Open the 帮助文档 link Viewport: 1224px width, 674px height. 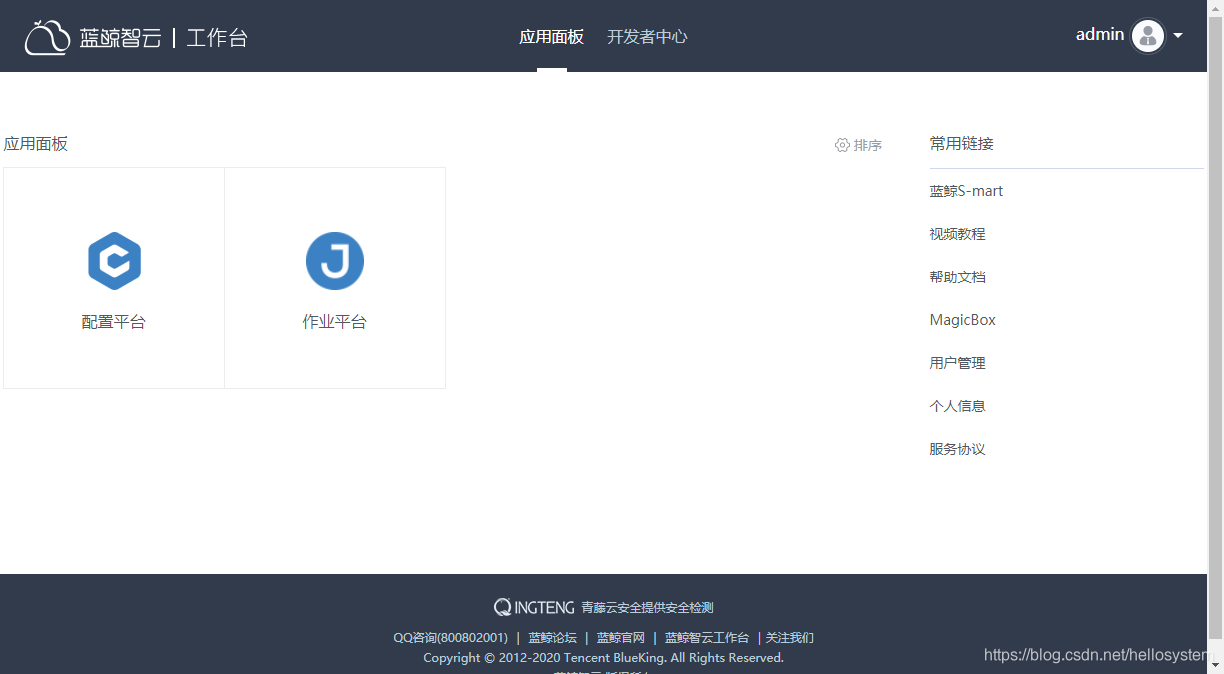coord(957,277)
